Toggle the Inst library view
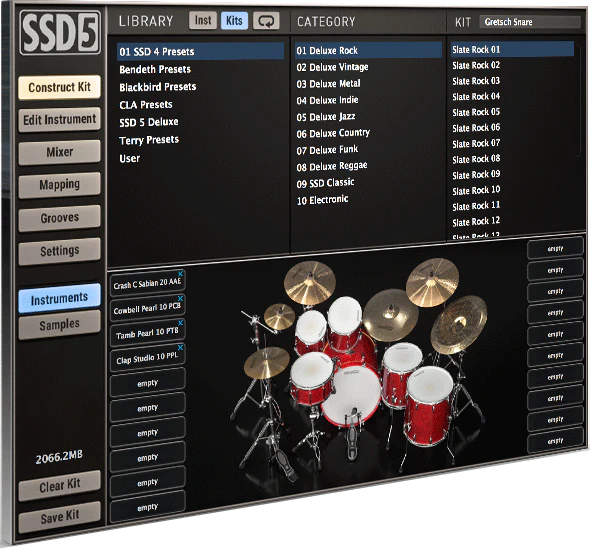Screen dimensions: 590x549 coord(203,20)
